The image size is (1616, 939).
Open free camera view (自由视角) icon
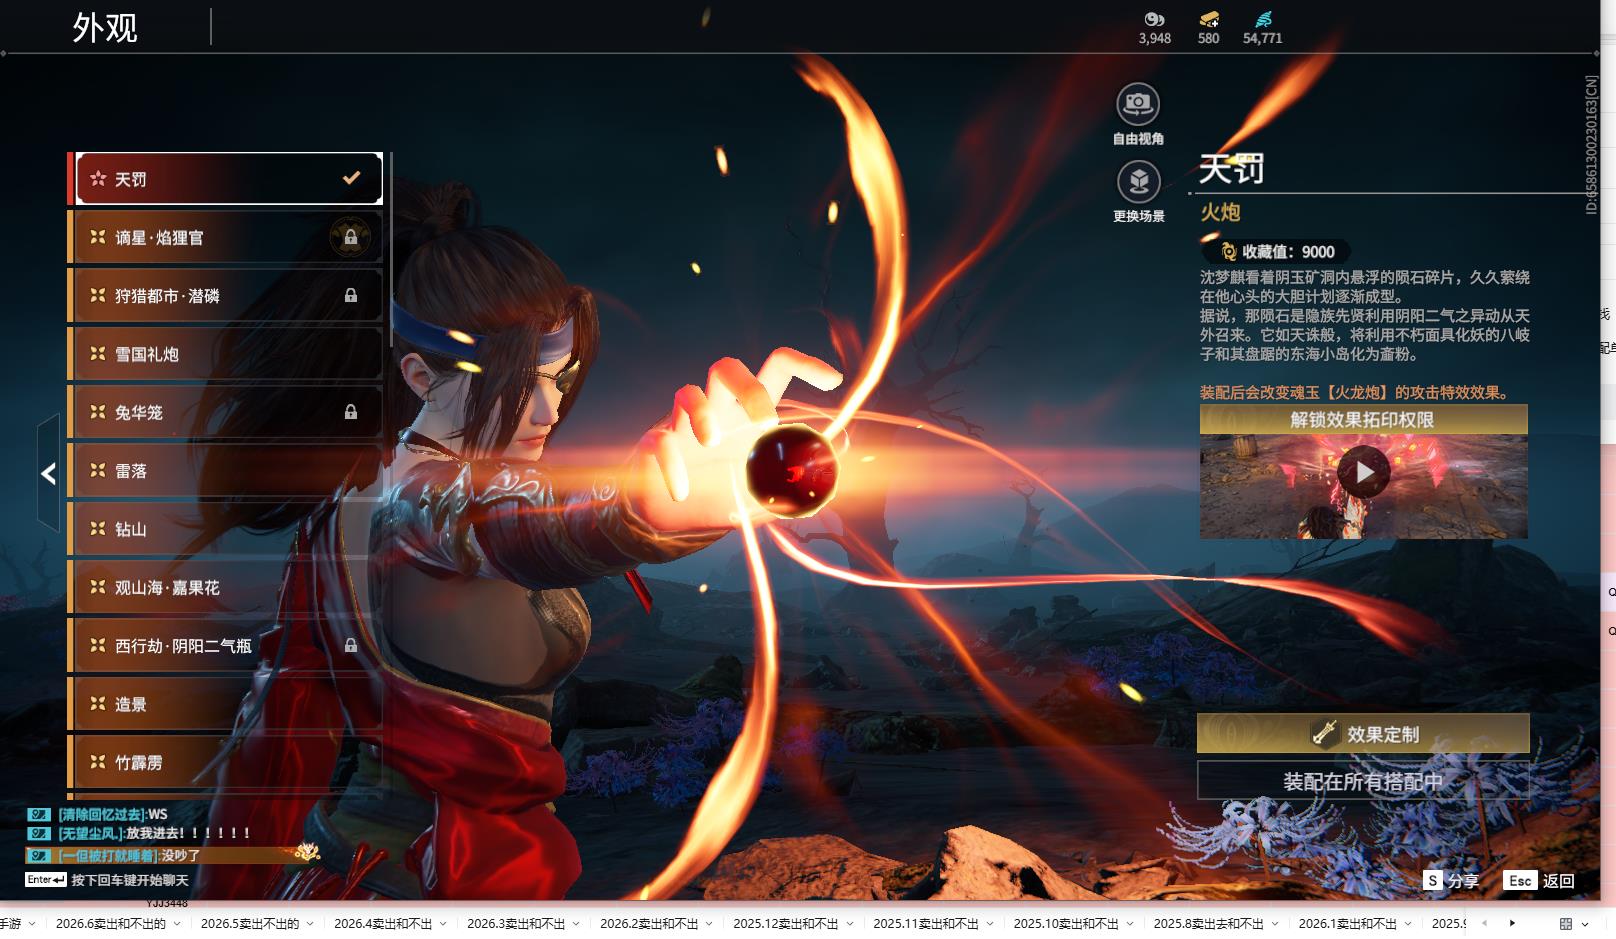point(1138,104)
